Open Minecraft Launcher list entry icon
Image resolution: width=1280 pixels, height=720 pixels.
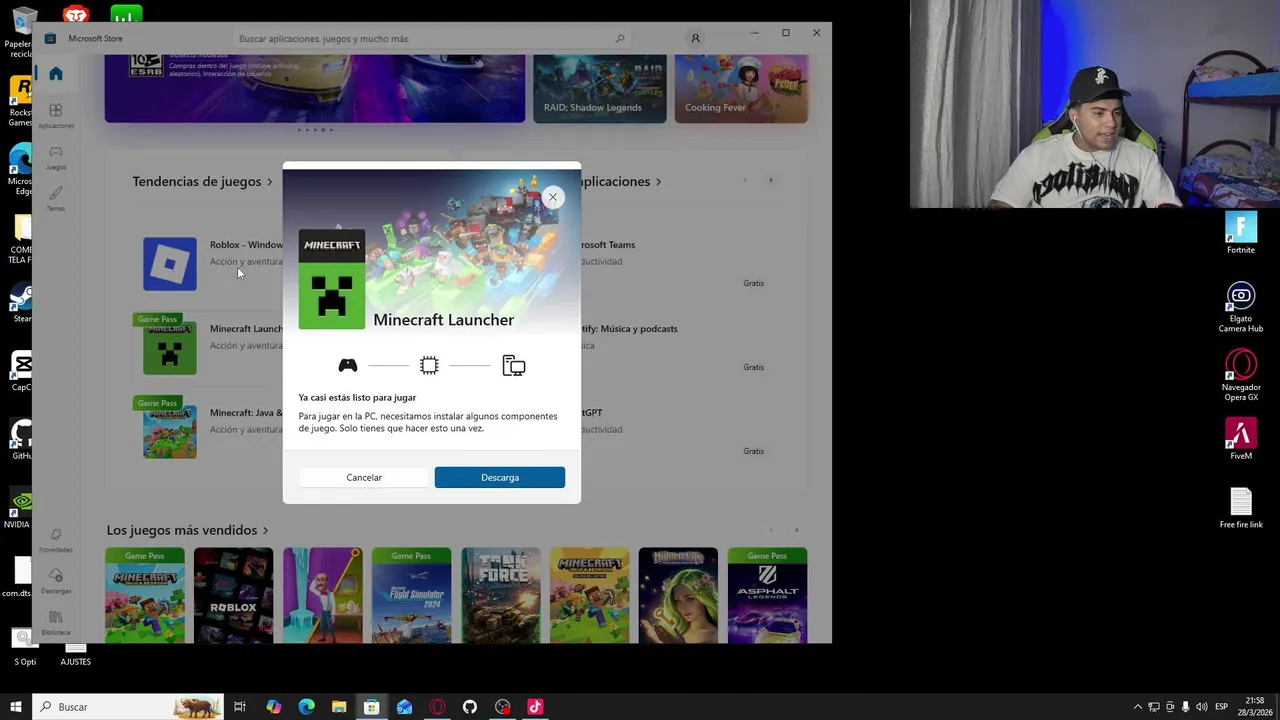(170, 348)
